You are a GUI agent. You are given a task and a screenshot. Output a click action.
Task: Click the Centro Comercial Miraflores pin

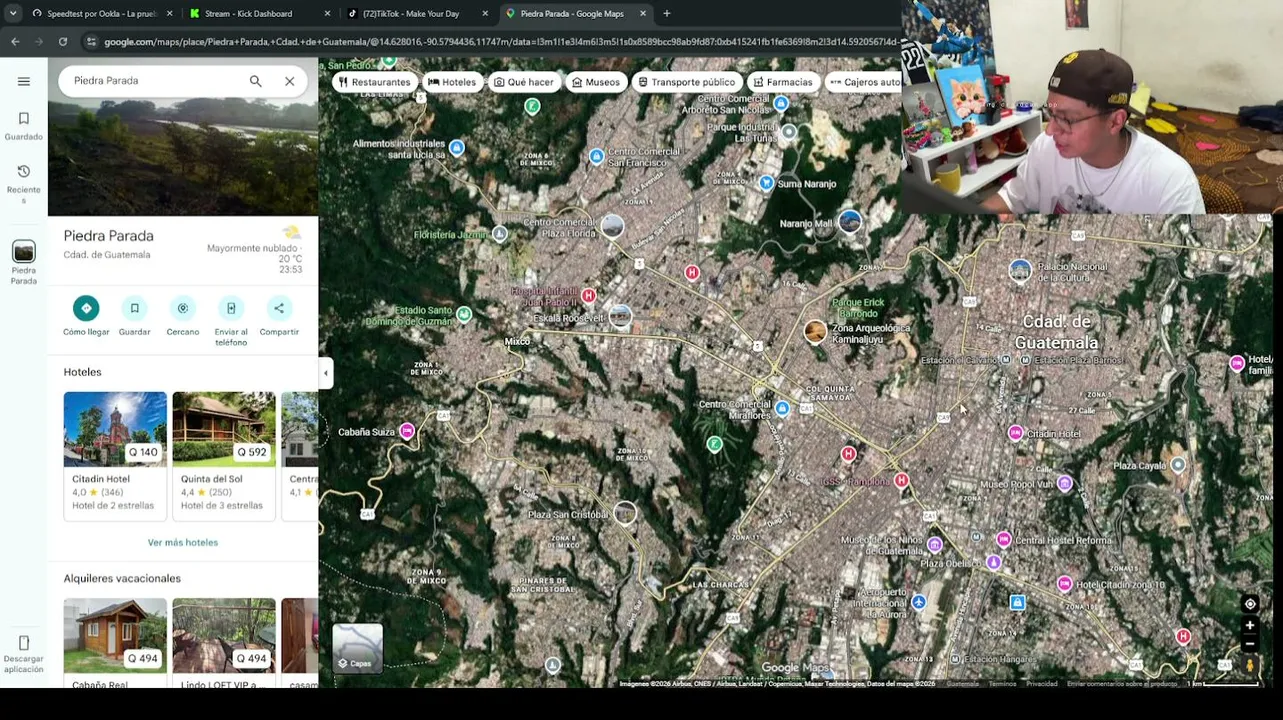(x=782, y=408)
